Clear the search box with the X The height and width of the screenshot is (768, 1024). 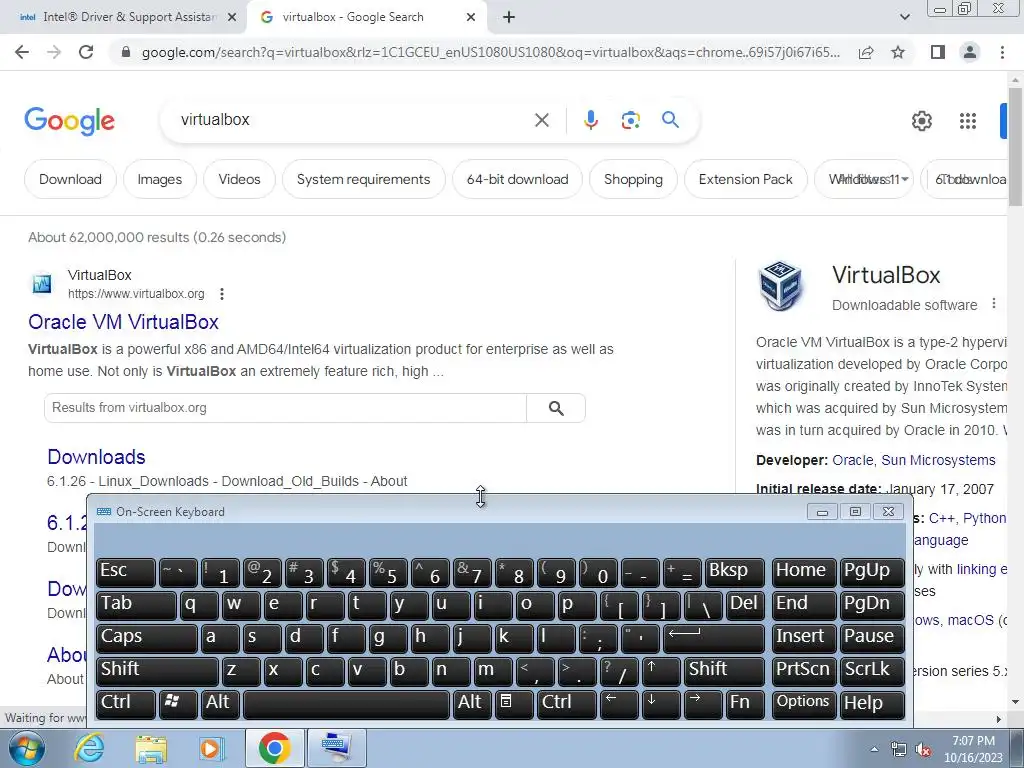(x=541, y=120)
